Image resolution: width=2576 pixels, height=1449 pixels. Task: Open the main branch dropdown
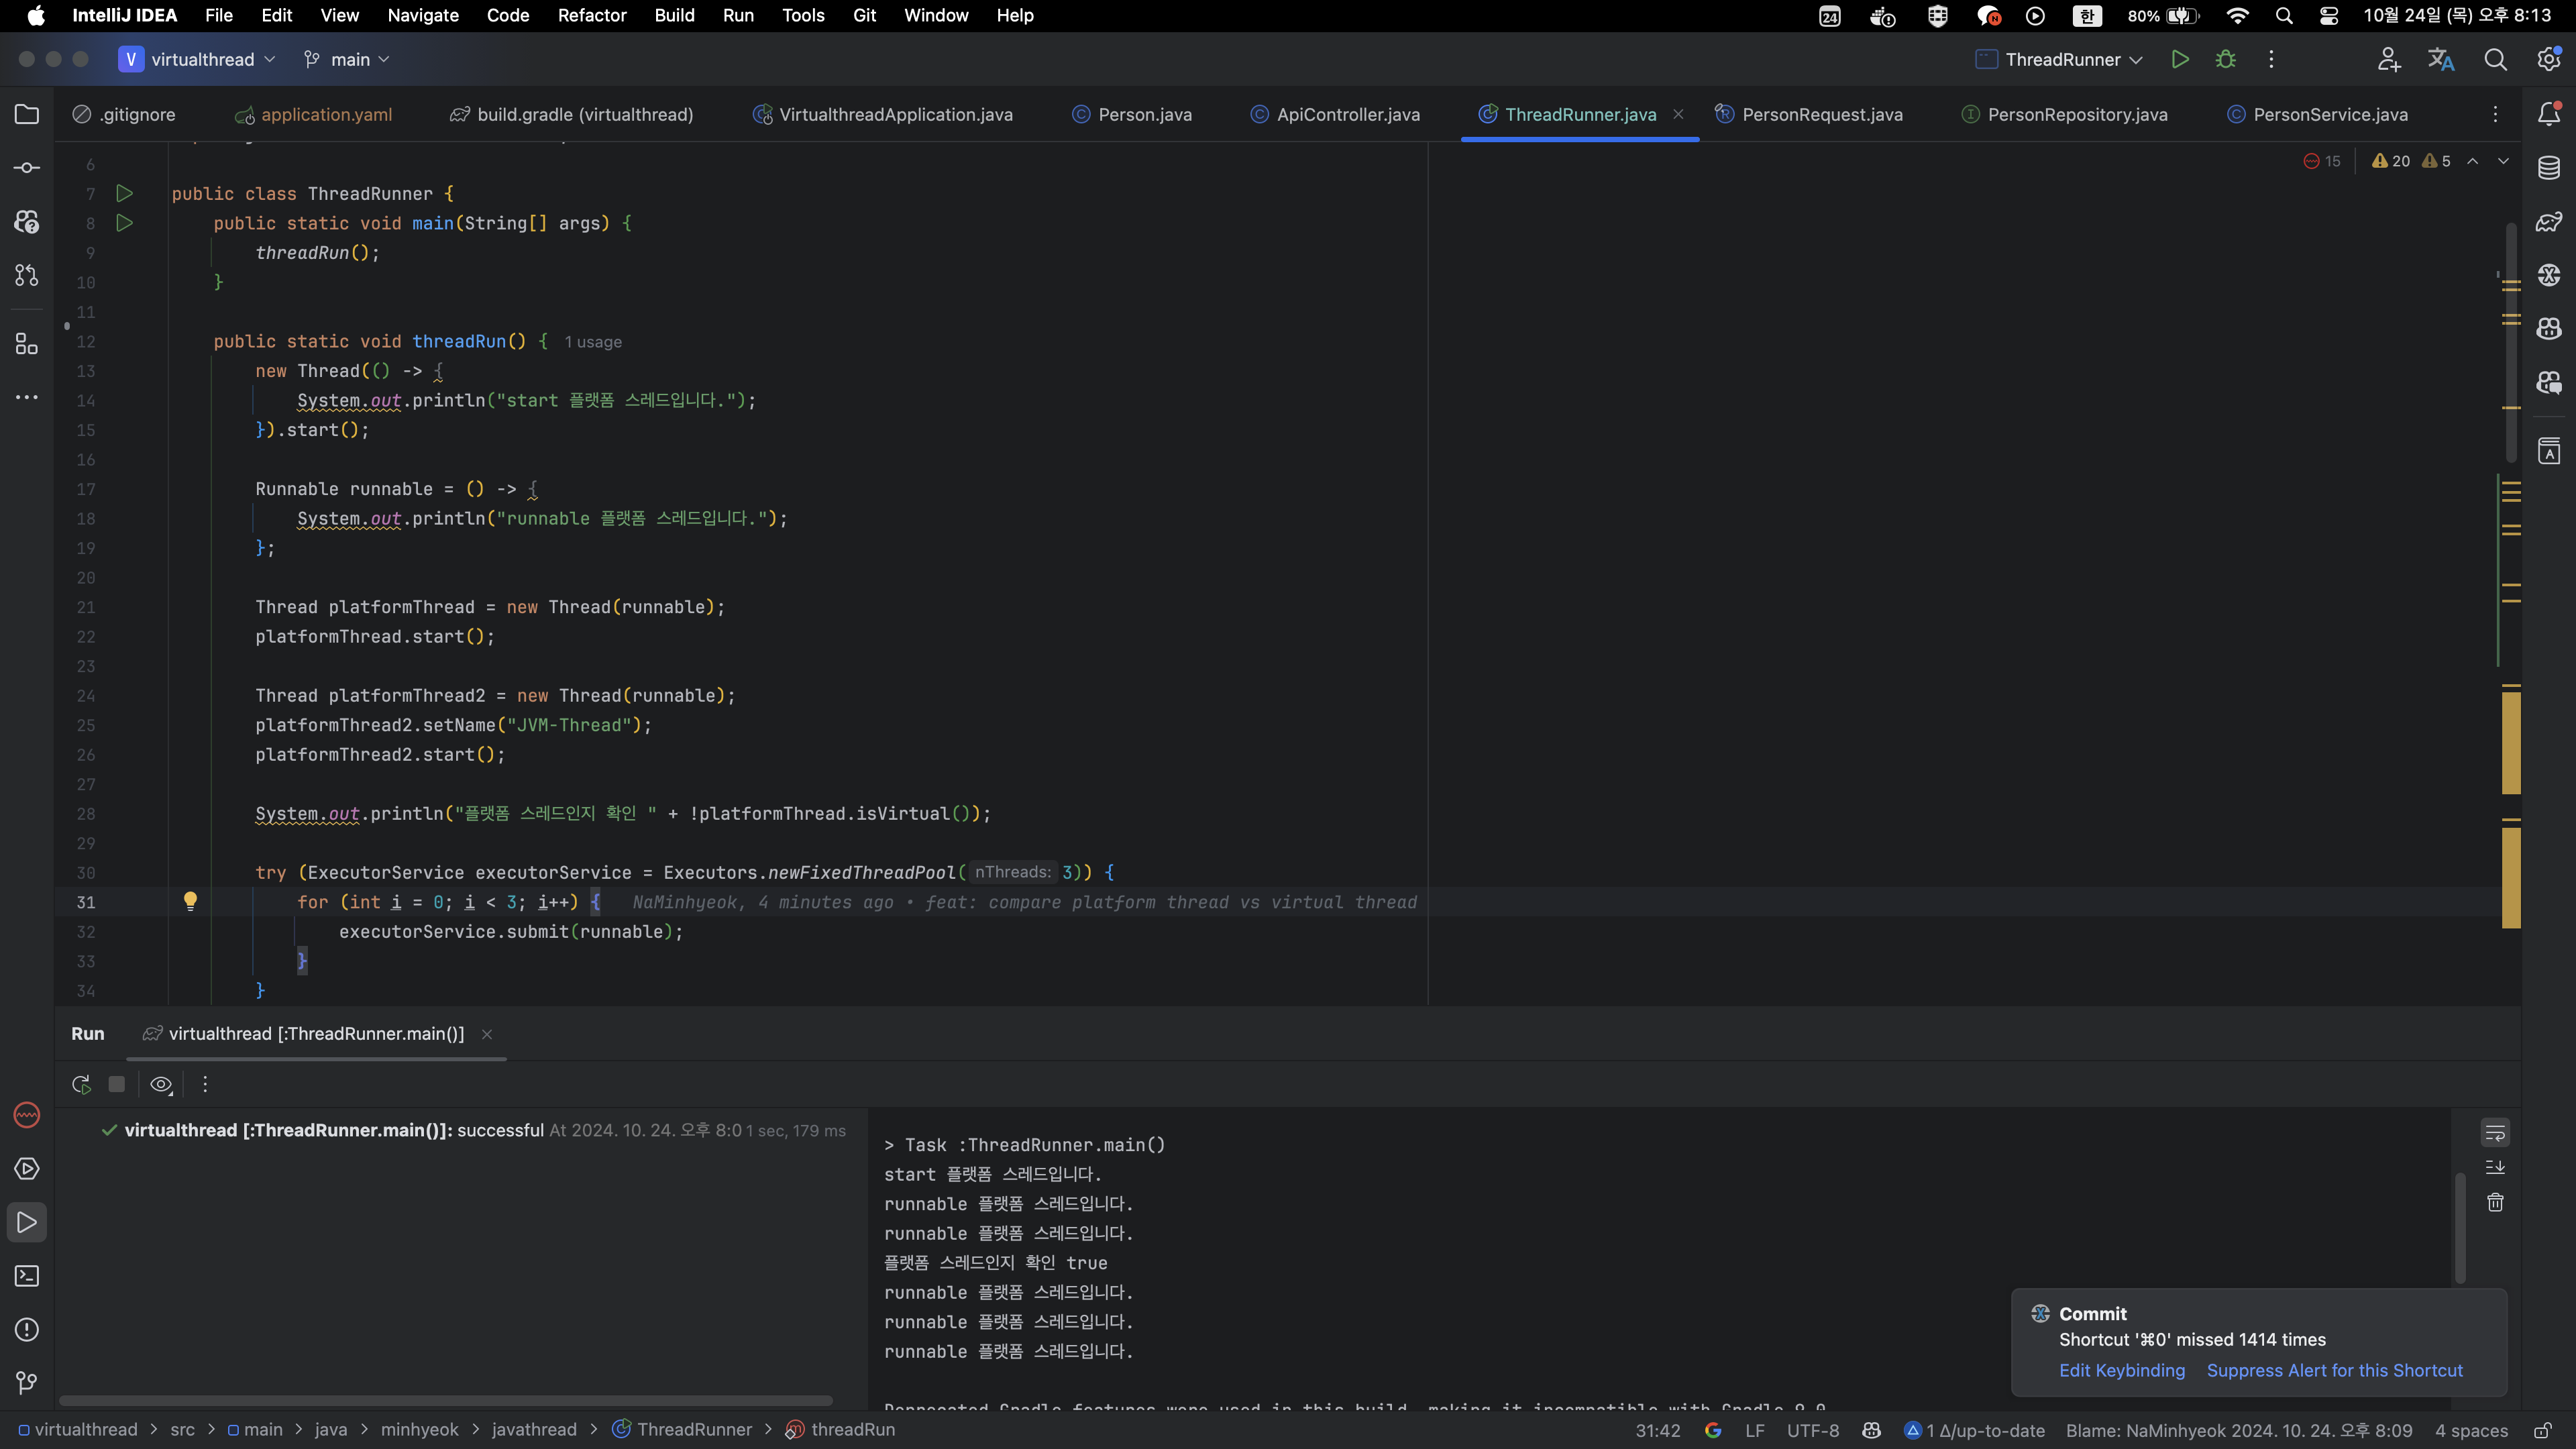click(345, 59)
